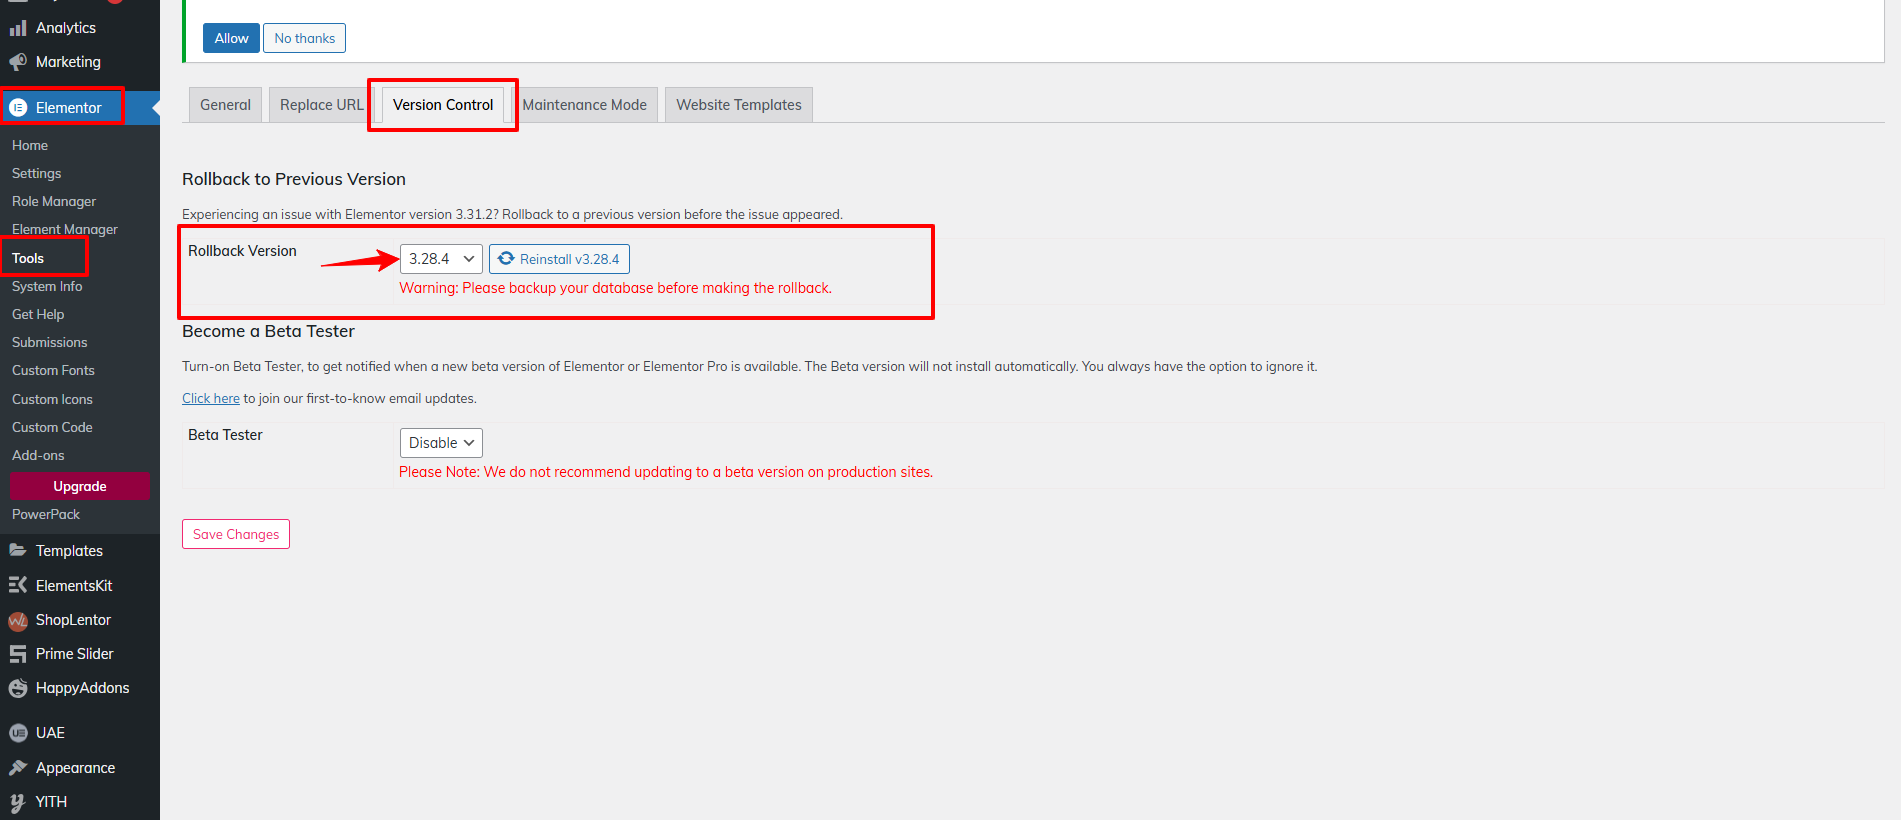This screenshot has height=820, width=1901.
Task: Open Custom Code submenu item
Action: coord(52,427)
